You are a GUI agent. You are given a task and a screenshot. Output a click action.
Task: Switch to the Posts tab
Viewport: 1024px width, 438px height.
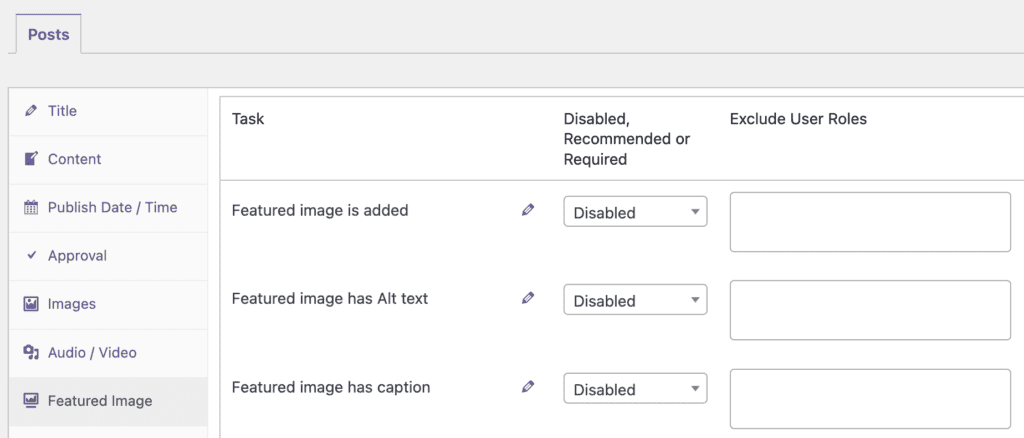[48, 35]
